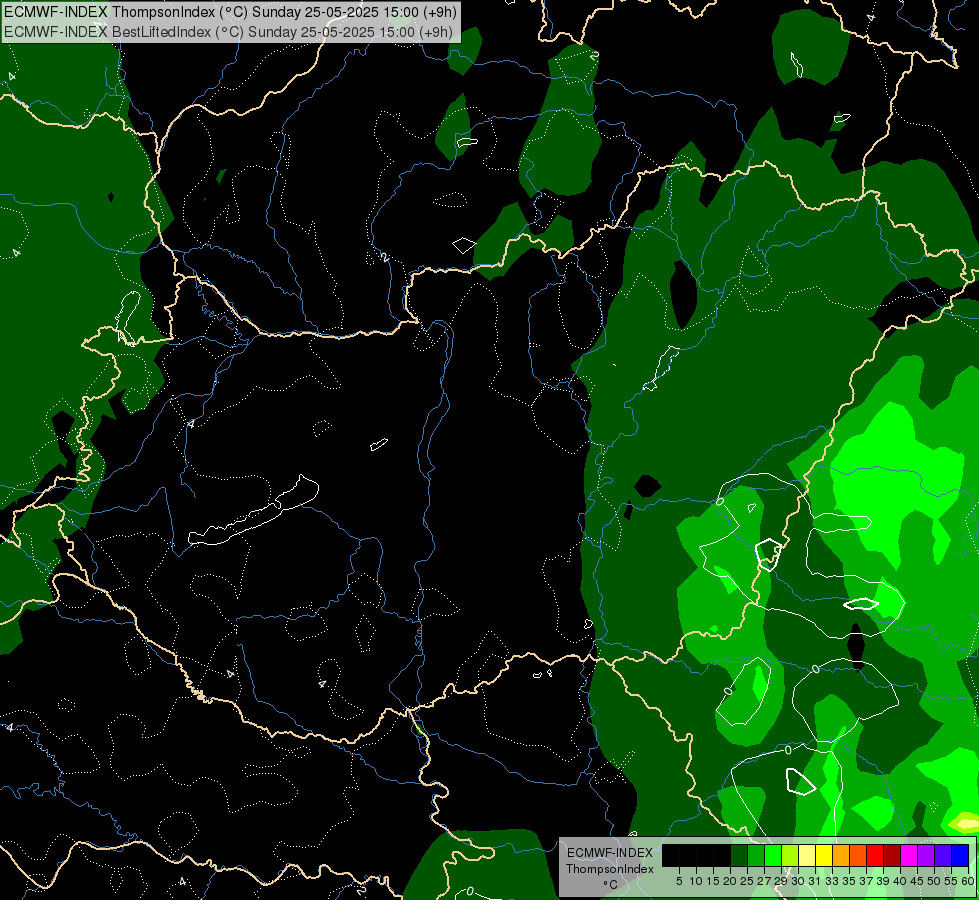979x900 pixels.
Task: Click the yellow 31–33 legend swatch
Action: (824, 855)
